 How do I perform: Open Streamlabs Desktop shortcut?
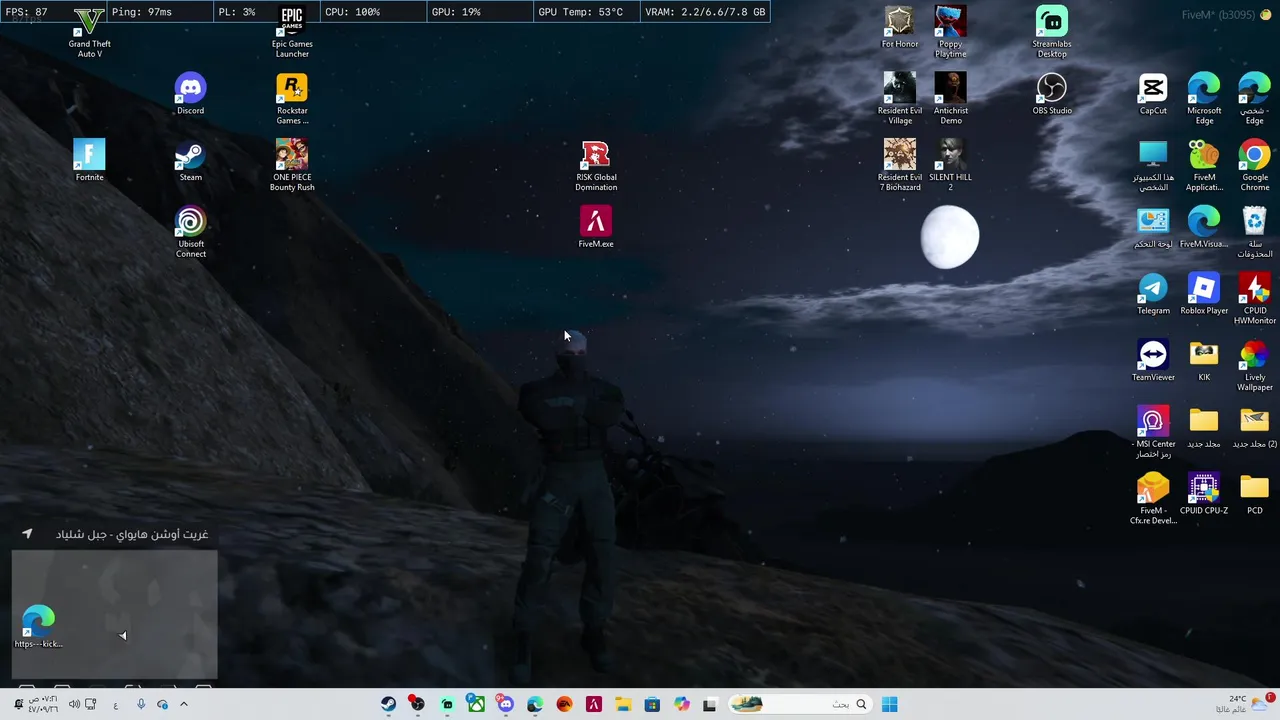pos(1052,30)
